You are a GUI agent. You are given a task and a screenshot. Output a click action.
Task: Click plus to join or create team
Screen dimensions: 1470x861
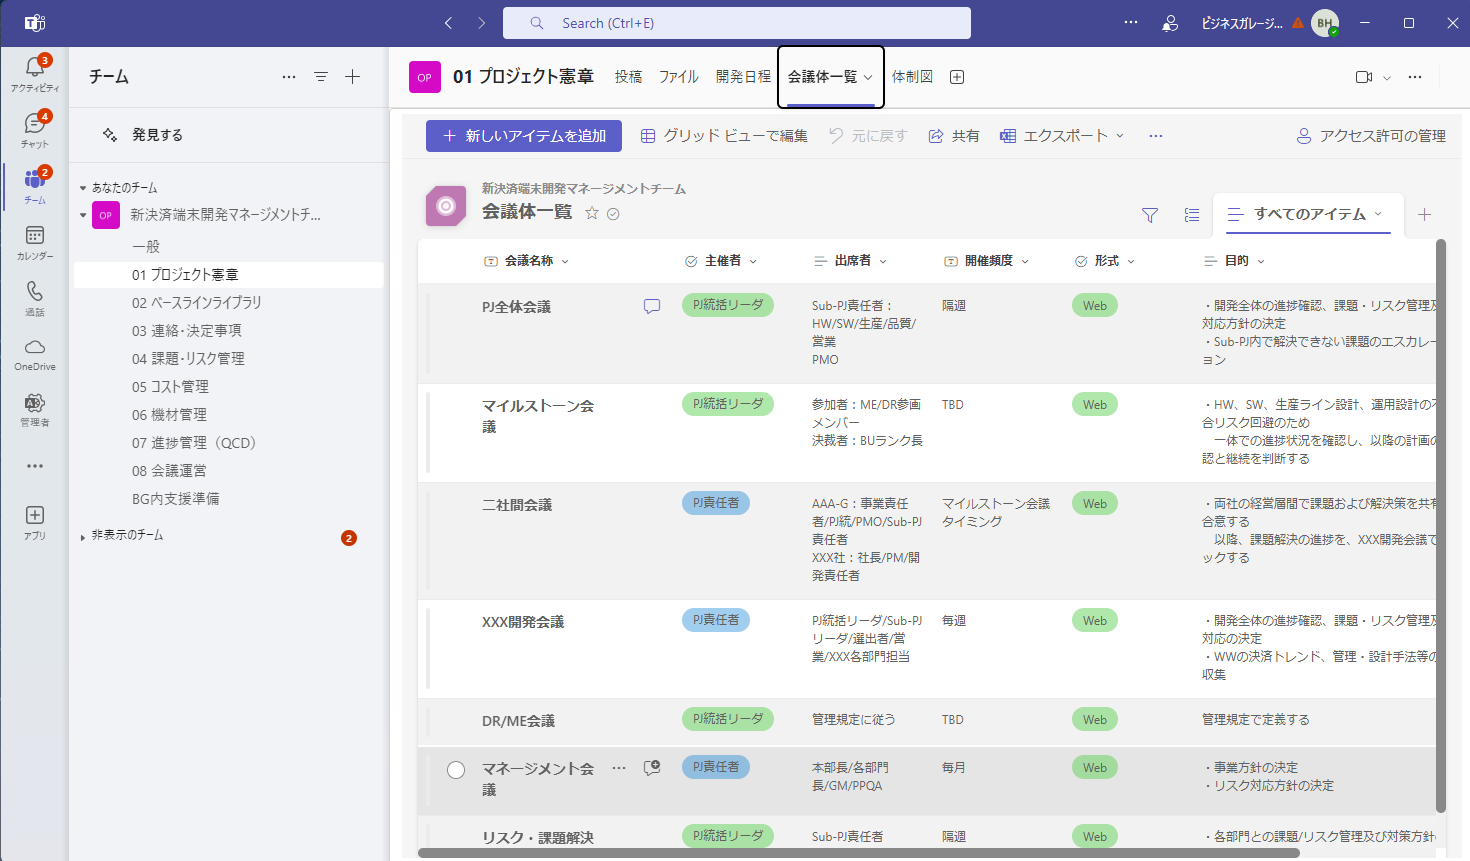[353, 77]
